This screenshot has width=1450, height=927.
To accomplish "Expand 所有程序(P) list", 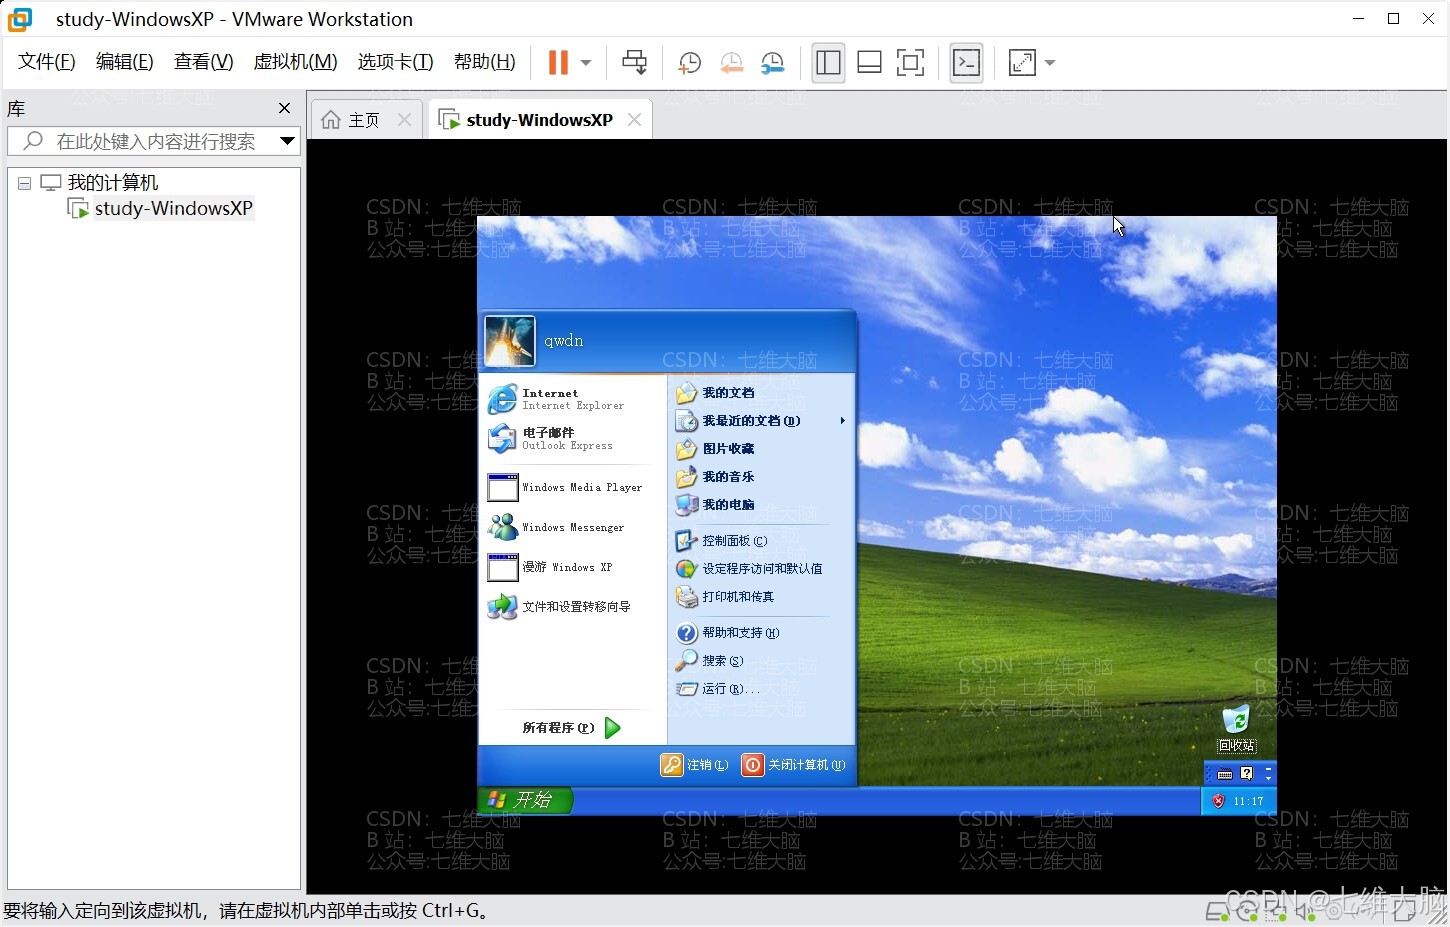I will 572,728.
